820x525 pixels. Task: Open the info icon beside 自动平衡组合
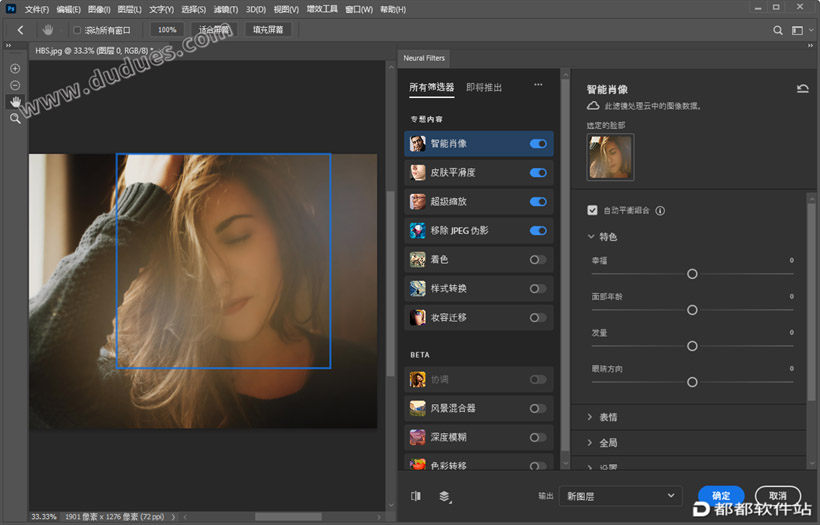click(660, 211)
